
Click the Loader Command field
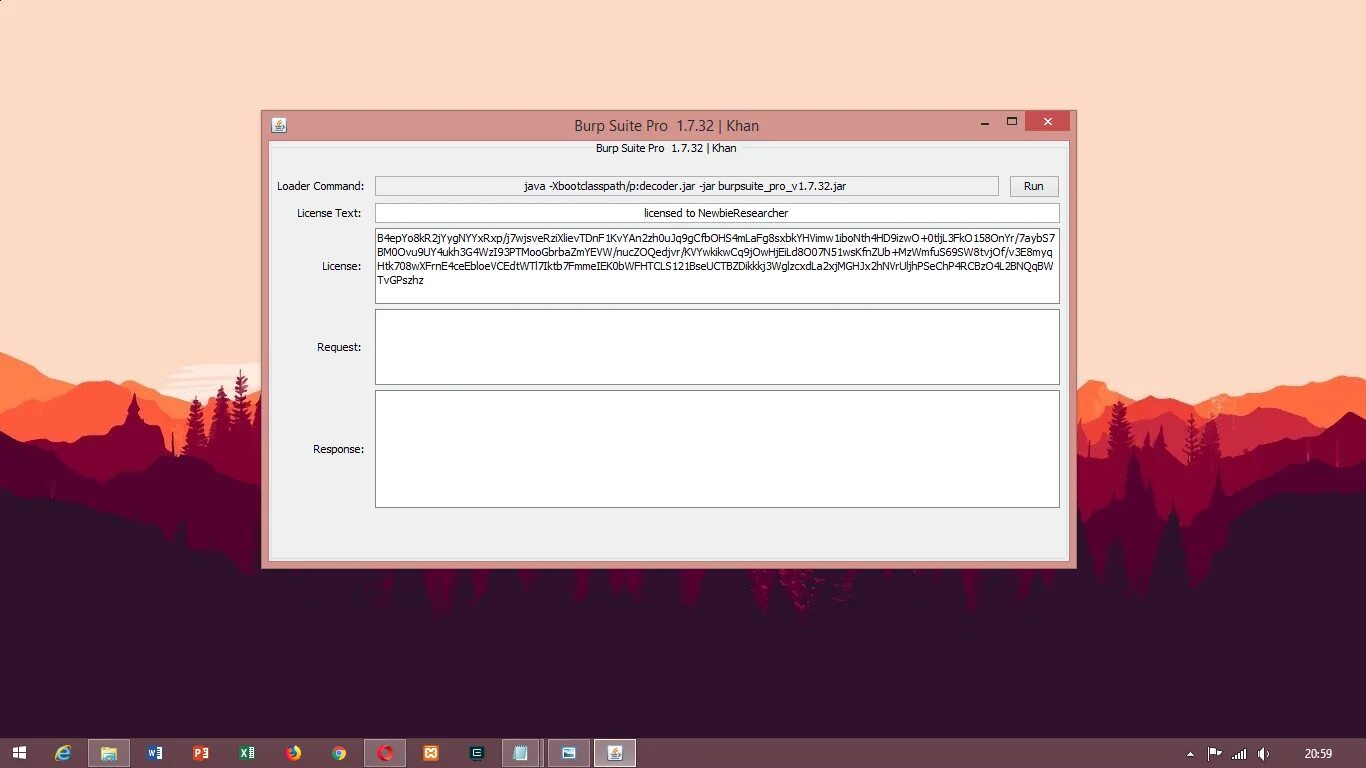pos(686,186)
